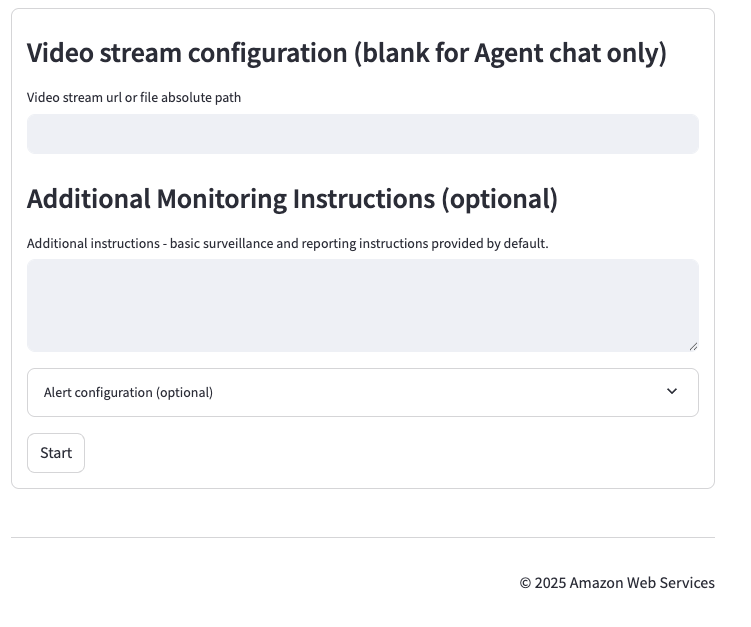The image size is (751, 627).
Task: Open the Alert configuration (optional) expander
Action: pos(362,392)
